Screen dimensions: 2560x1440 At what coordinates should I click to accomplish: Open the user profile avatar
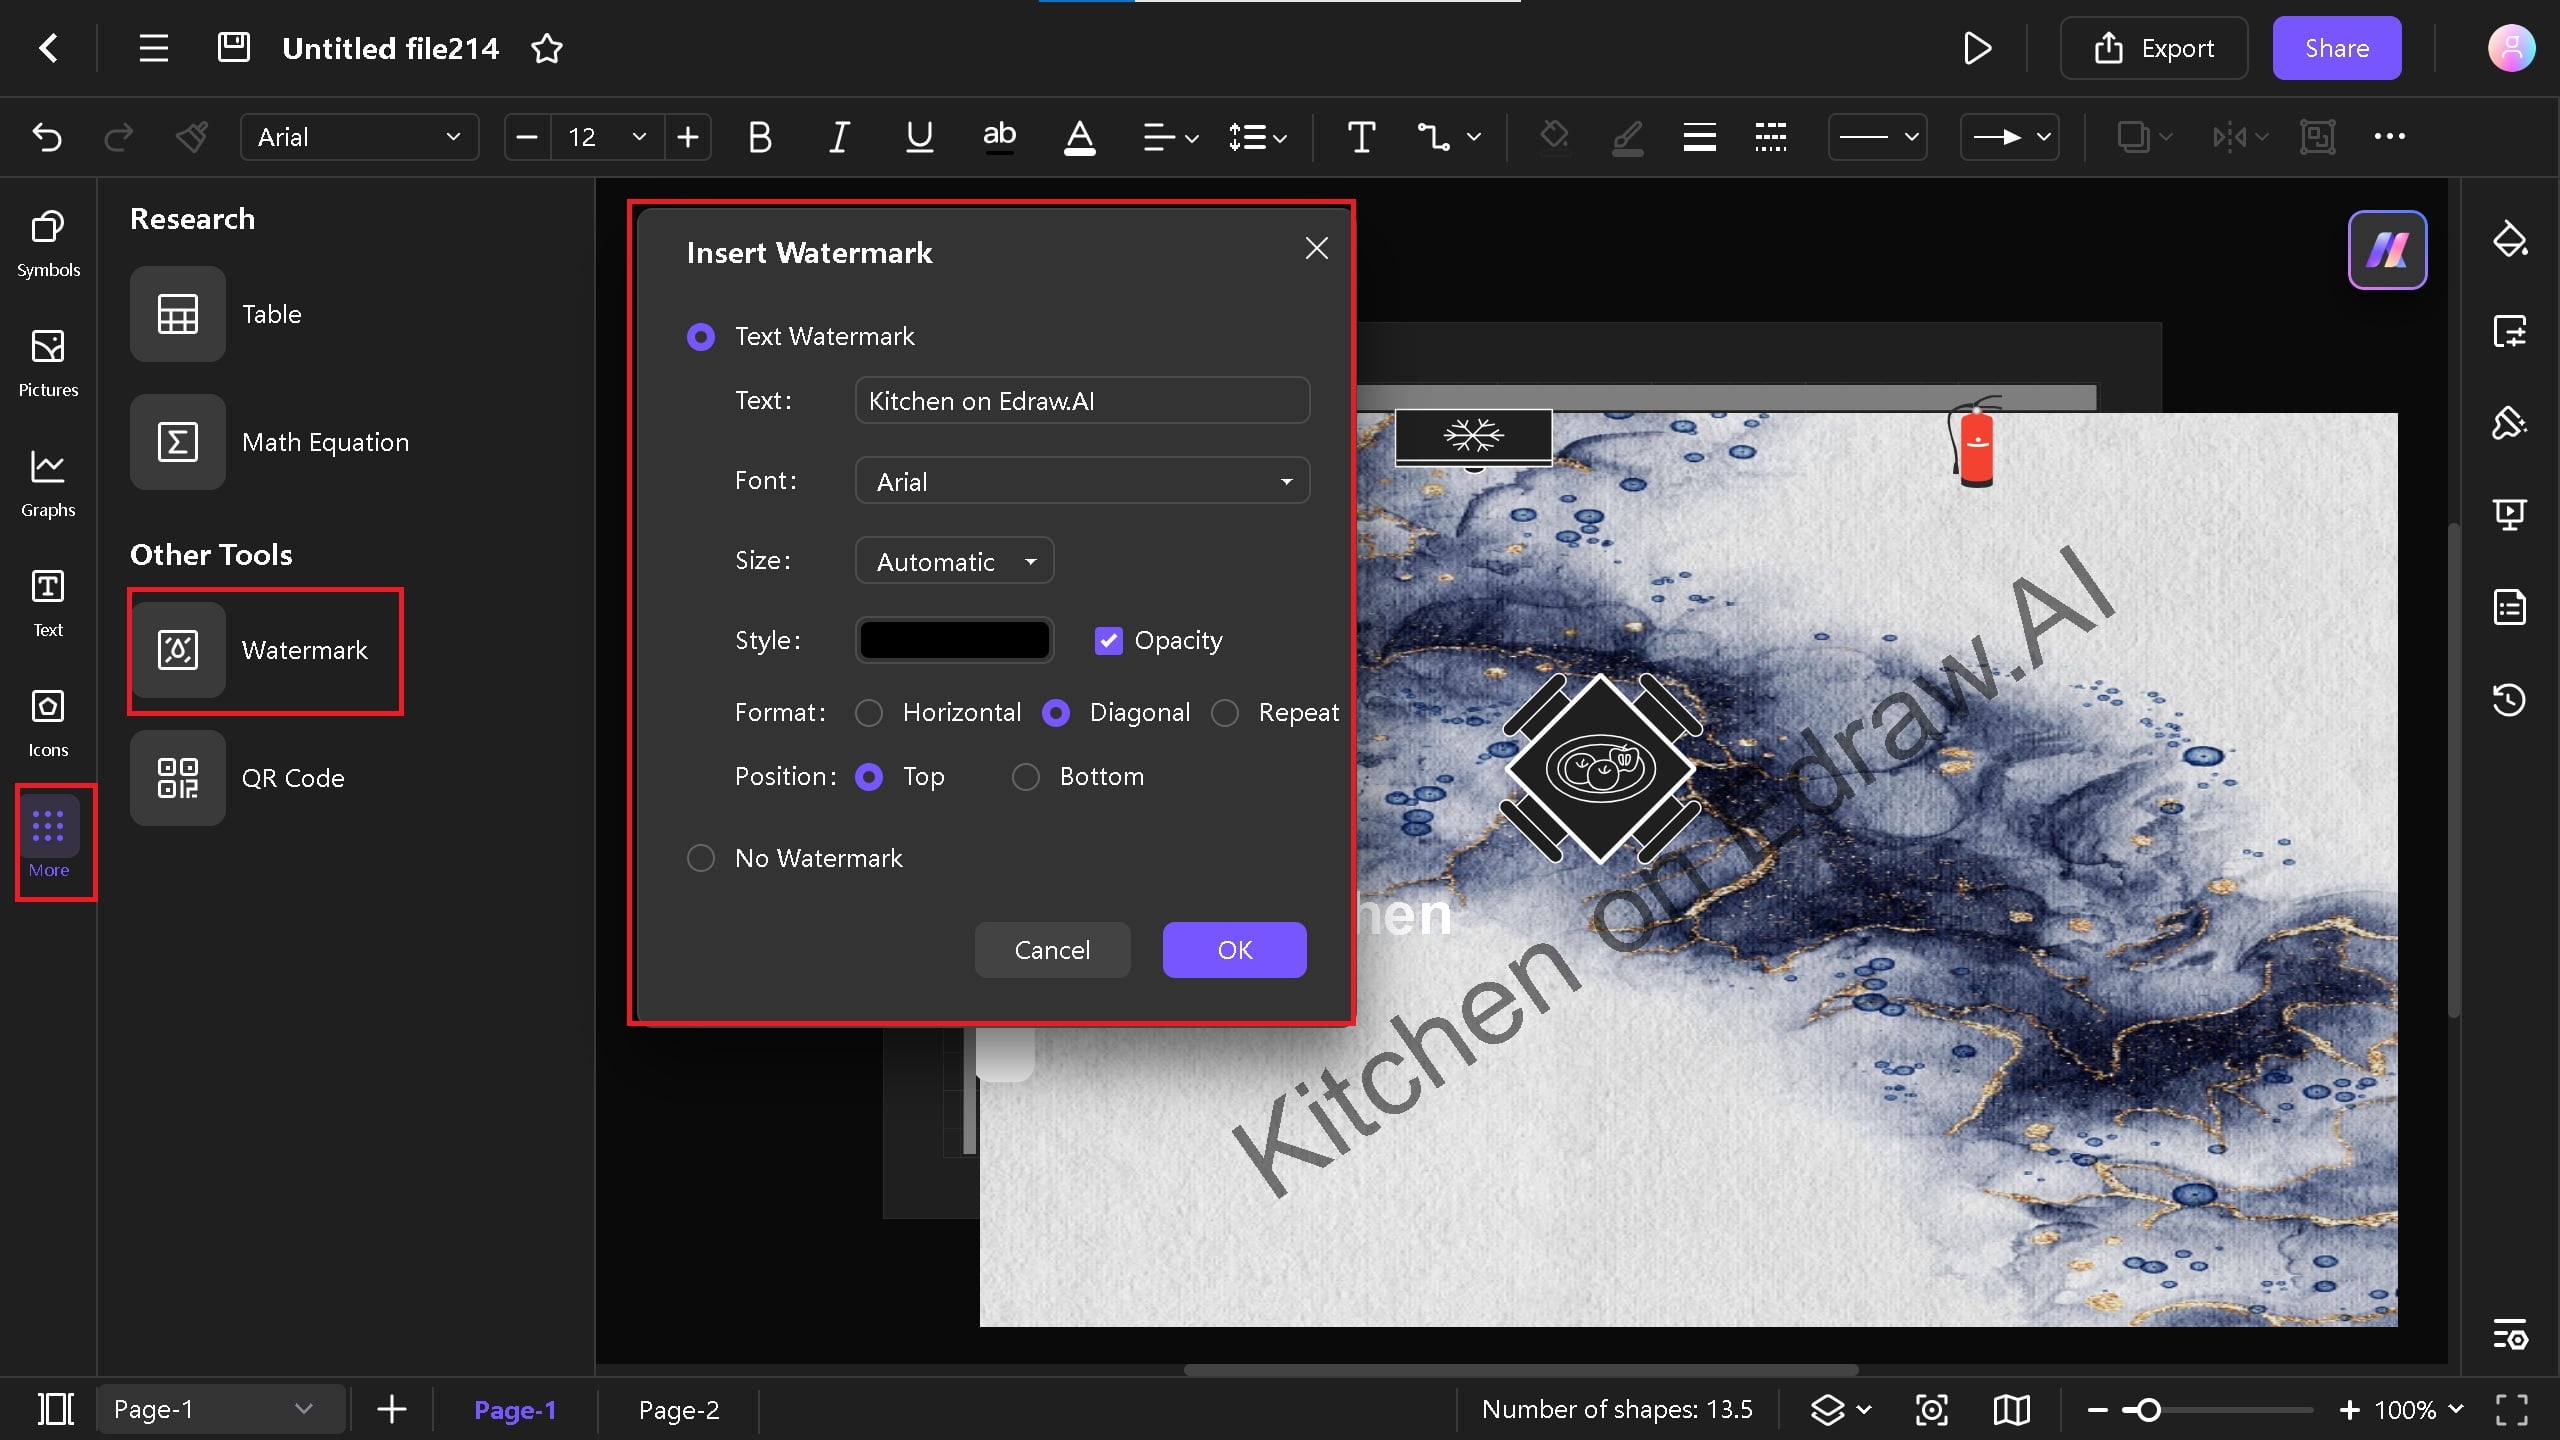click(2511, 48)
